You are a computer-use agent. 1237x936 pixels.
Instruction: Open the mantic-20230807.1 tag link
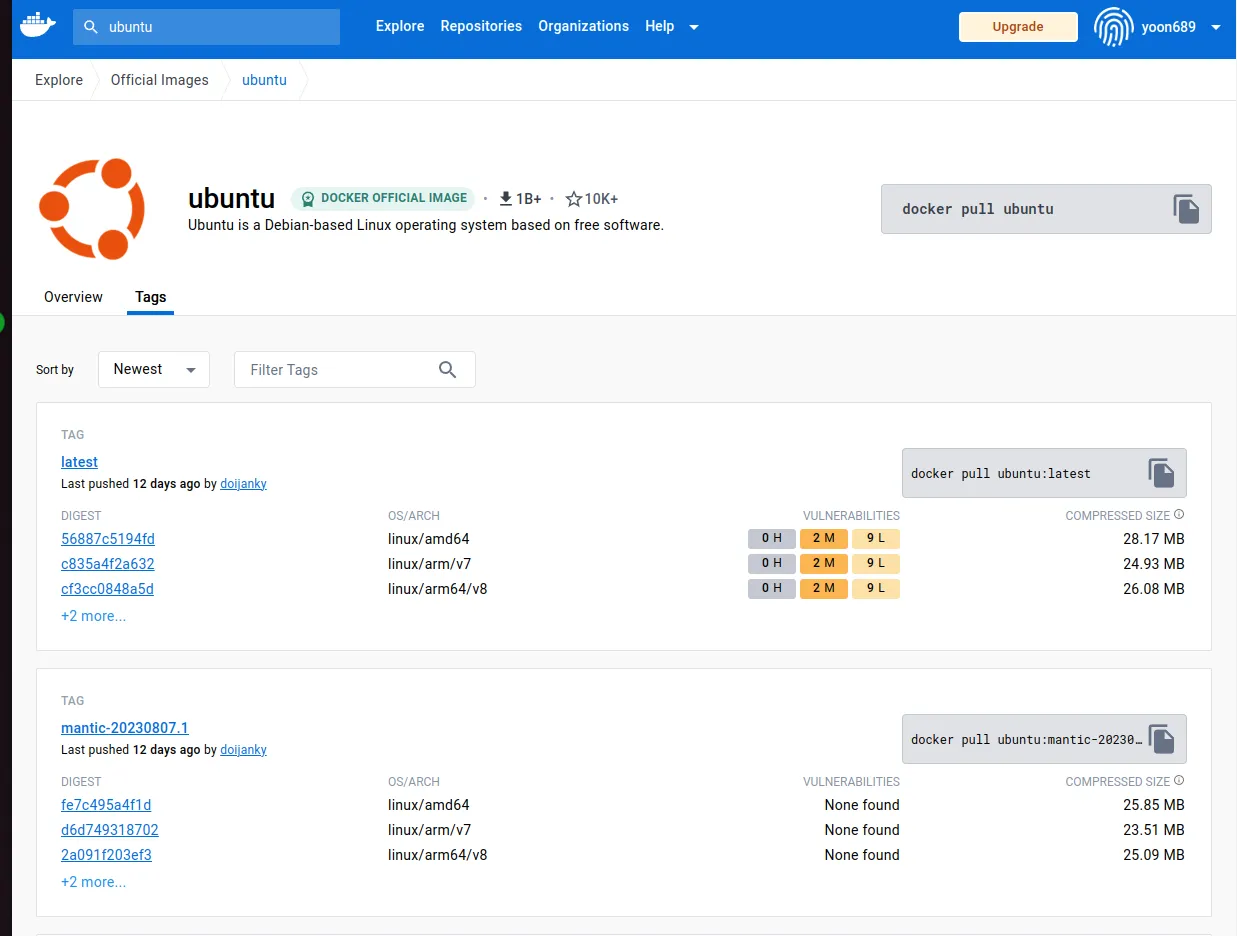(125, 728)
